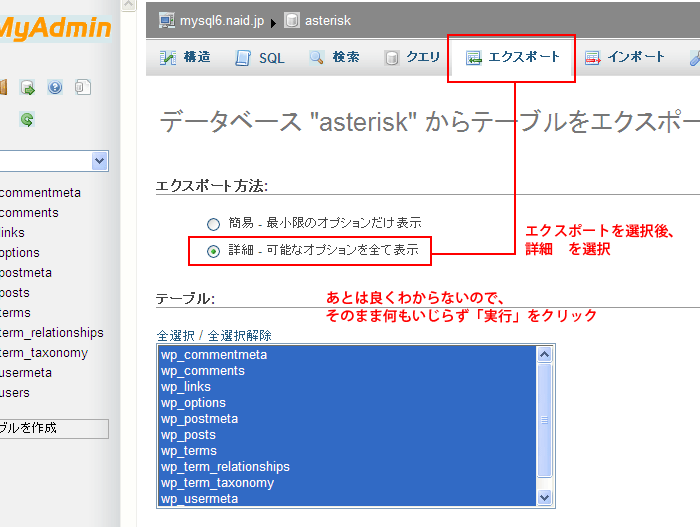Screen dimensions: 700x527
Task: Click the 全選択 select all link
Action: click(x=176, y=335)
